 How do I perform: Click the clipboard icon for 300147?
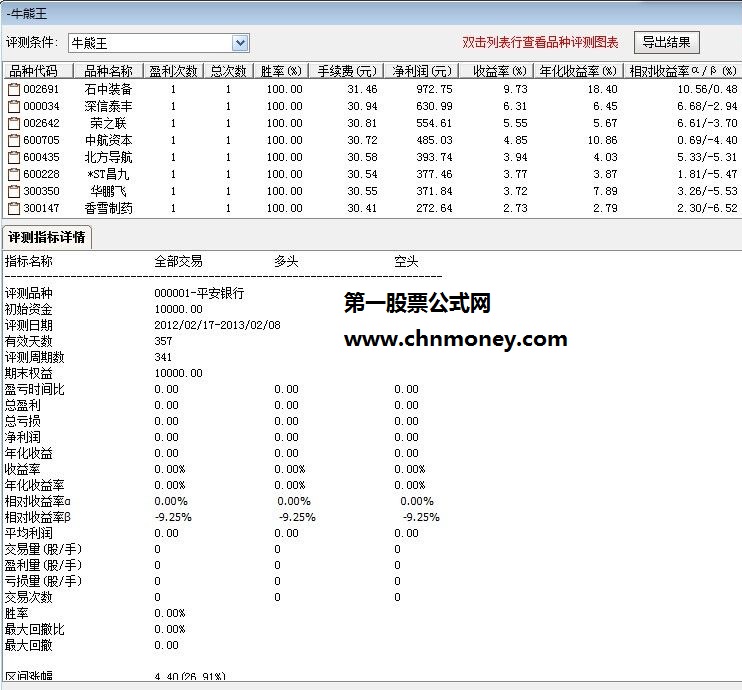coord(14,208)
